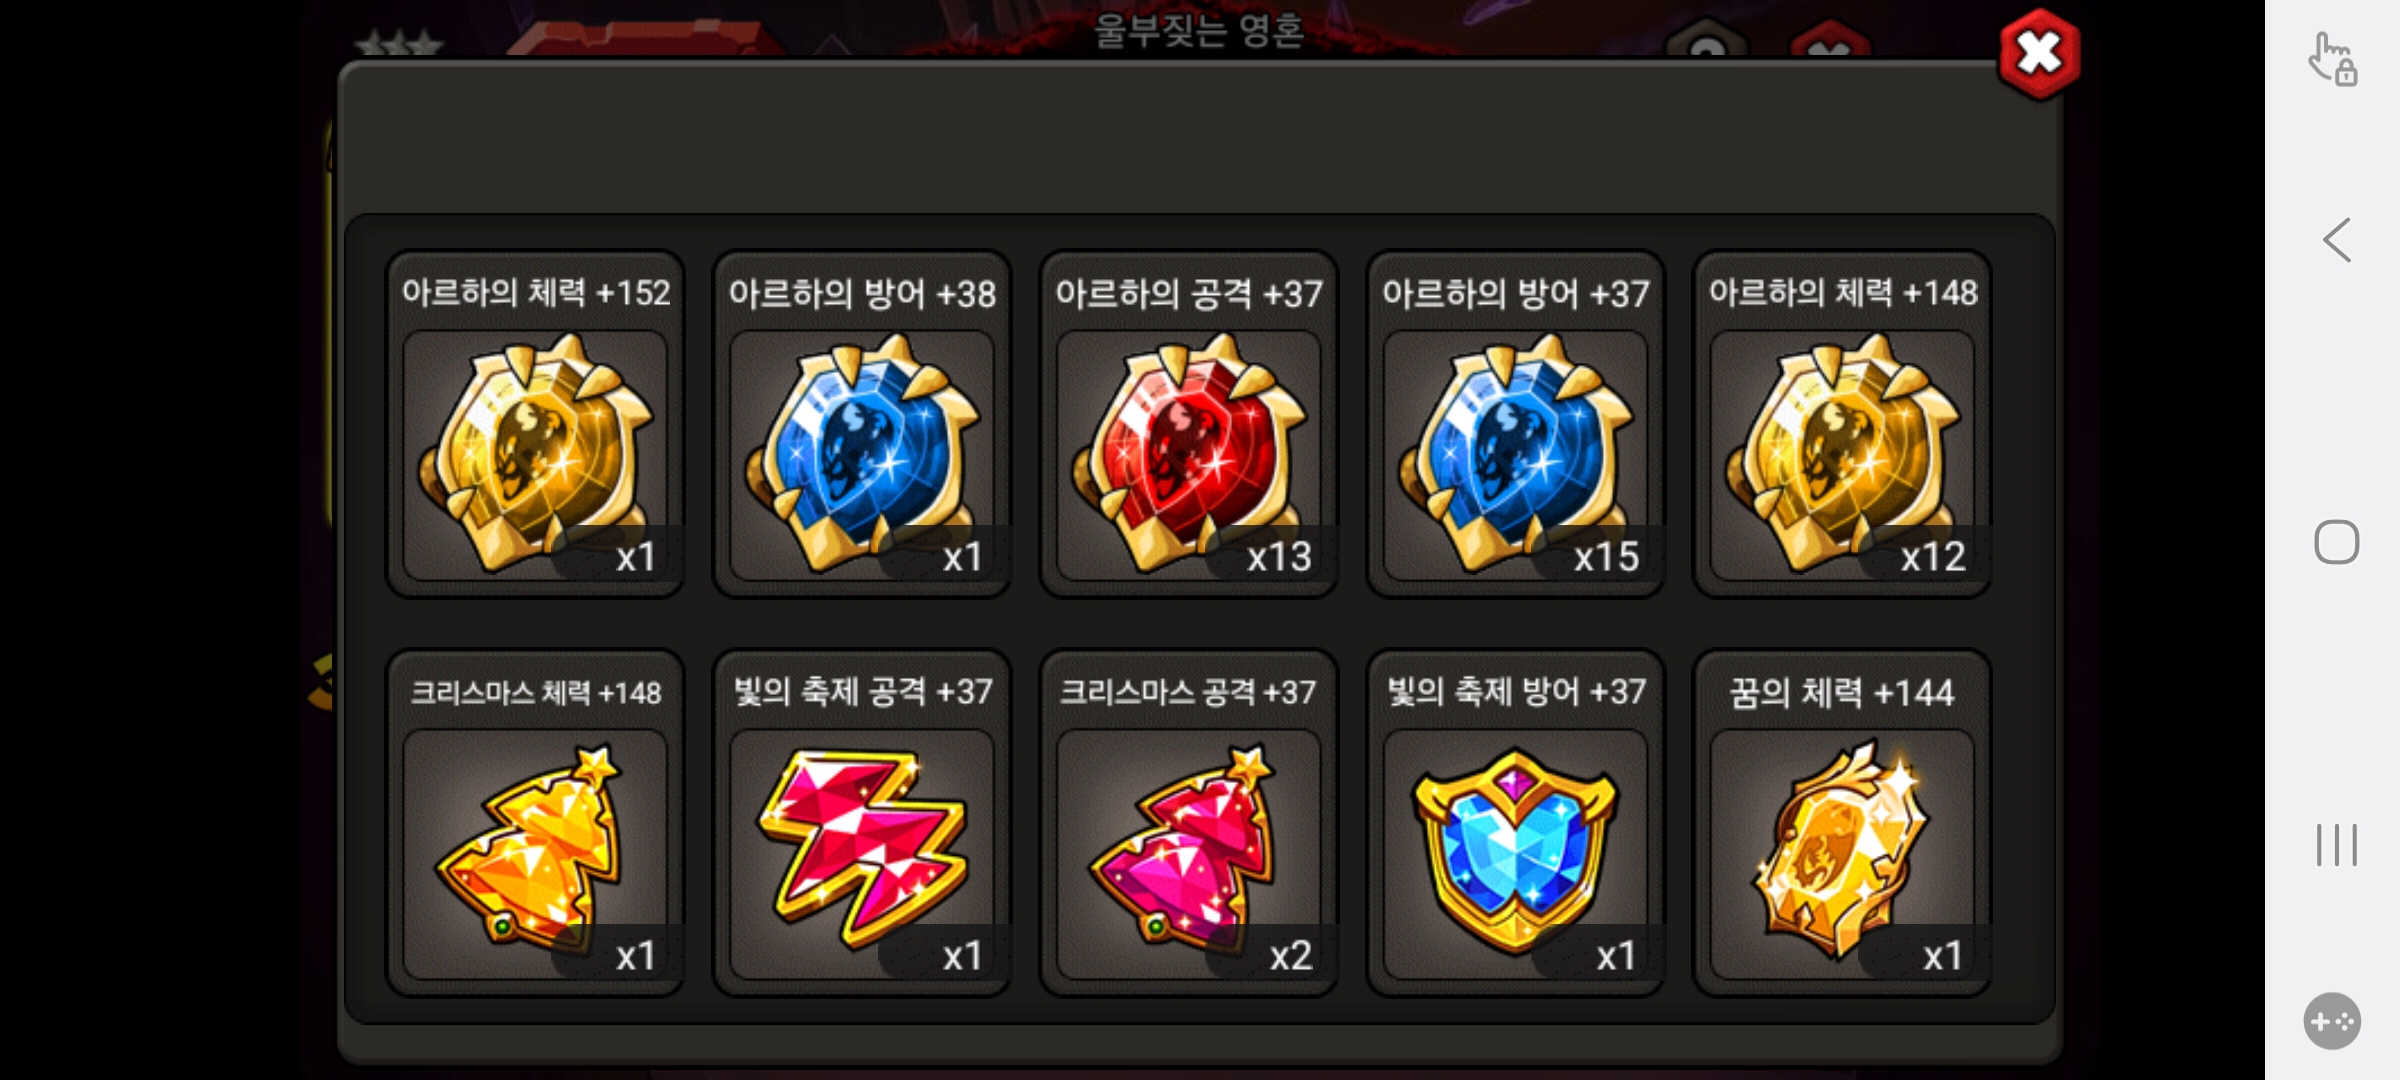Toggle the touch lock hand icon
This screenshot has height=1080, width=2400.
point(2333,59)
